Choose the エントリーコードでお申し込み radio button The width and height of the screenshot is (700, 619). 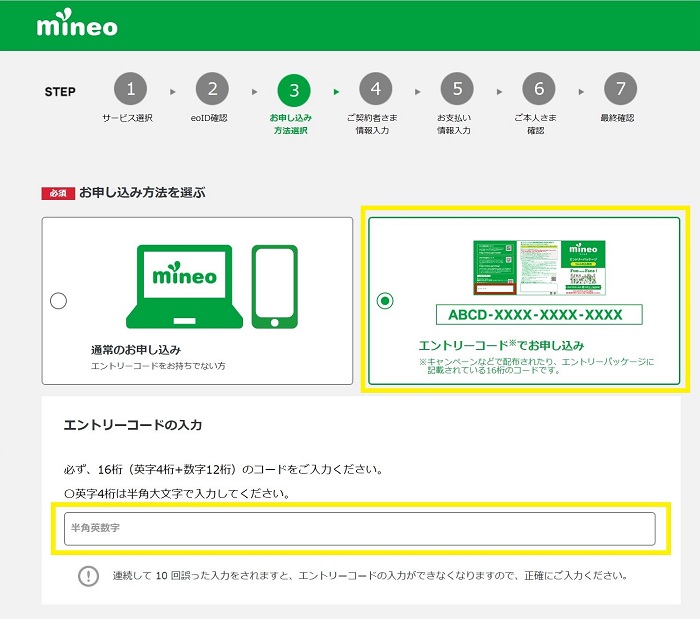tap(385, 301)
